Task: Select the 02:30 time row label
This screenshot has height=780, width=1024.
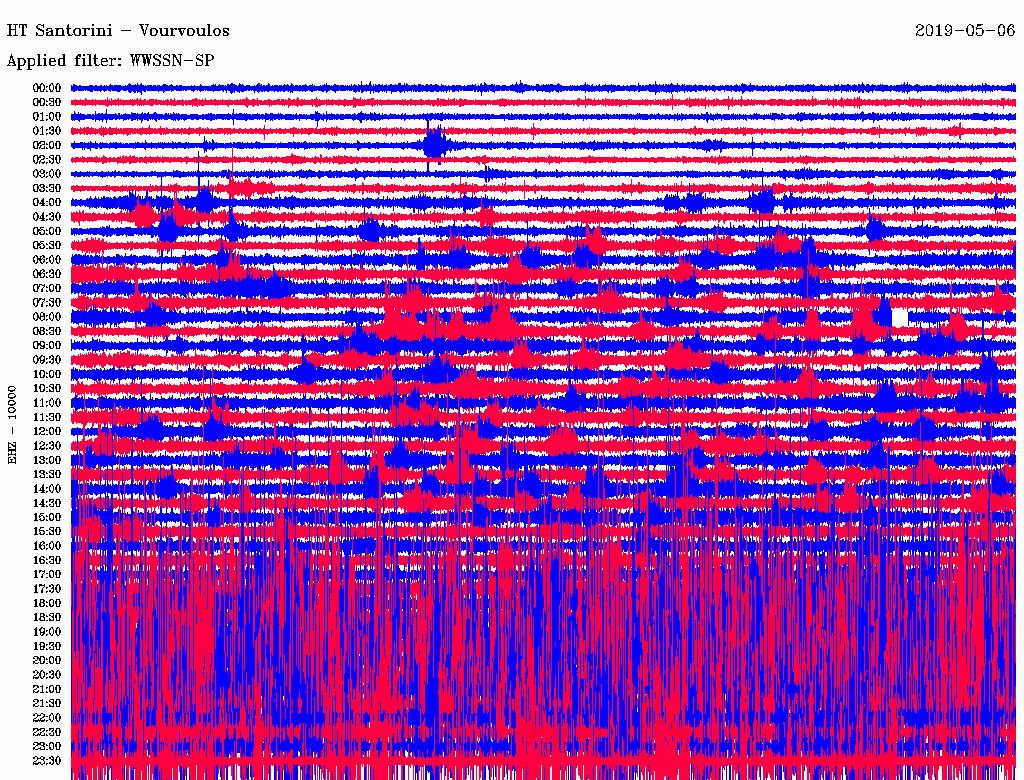Action: (47, 159)
